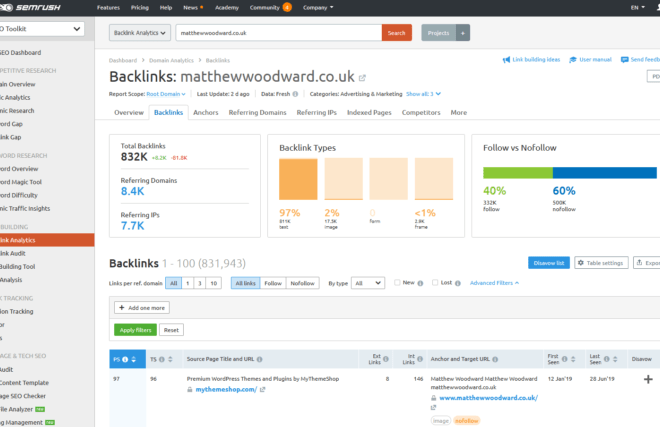This screenshot has width=660, height=427.
Task: Switch to the Overview tab
Action: (x=129, y=112)
